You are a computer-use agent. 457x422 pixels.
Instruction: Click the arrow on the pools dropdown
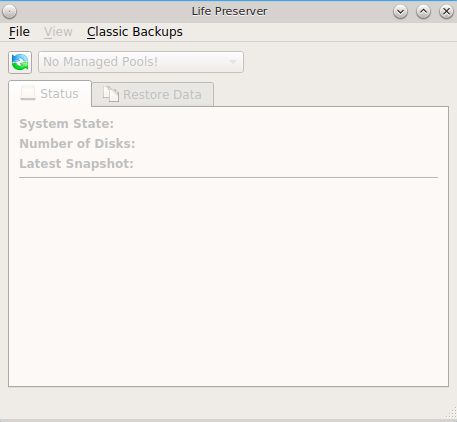(x=233, y=62)
